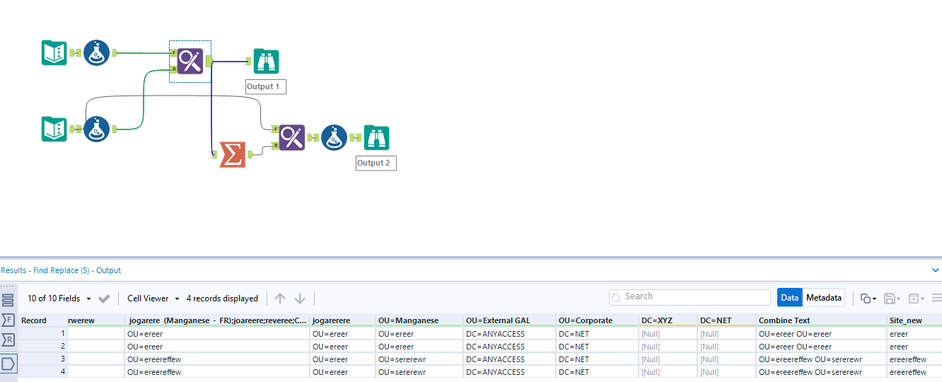
Task: Open the save results icon dropdown
Action: pyautogui.click(x=892, y=298)
